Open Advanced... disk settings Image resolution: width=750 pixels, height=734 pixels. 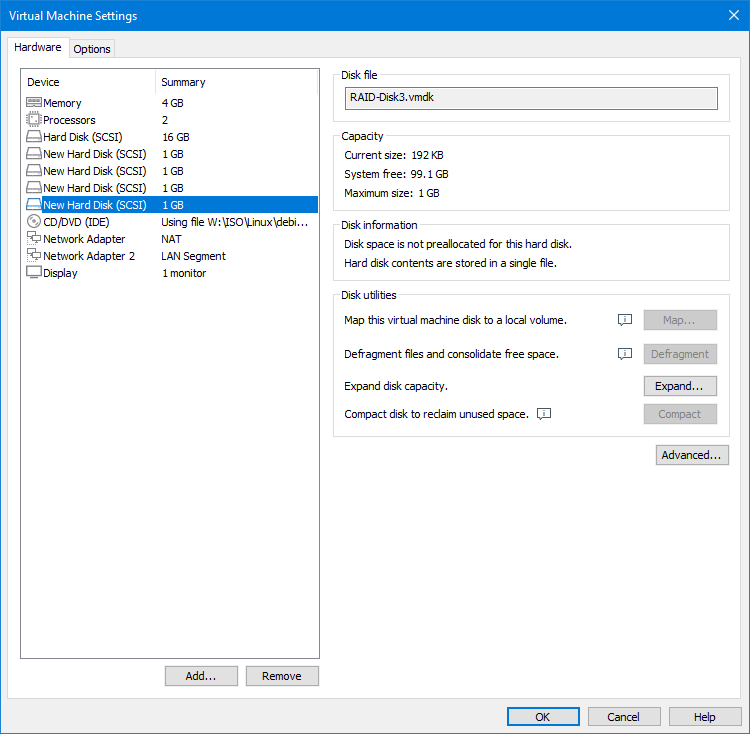pyautogui.click(x=692, y=455)
